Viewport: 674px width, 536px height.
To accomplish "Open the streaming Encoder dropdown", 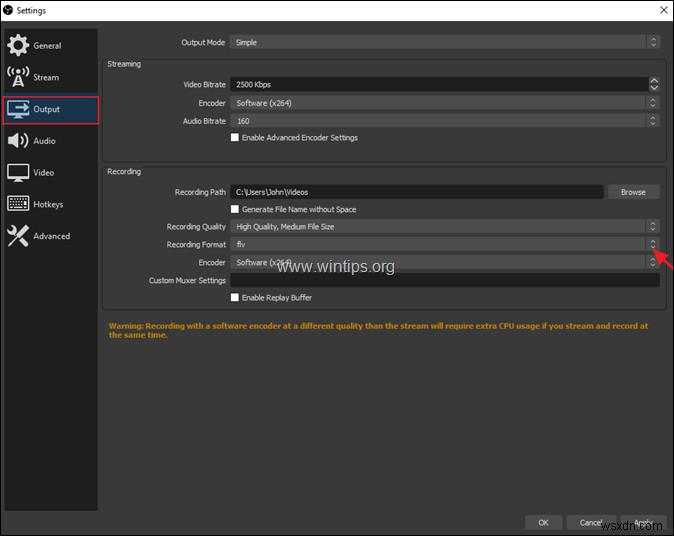I will tap(444, 103).
